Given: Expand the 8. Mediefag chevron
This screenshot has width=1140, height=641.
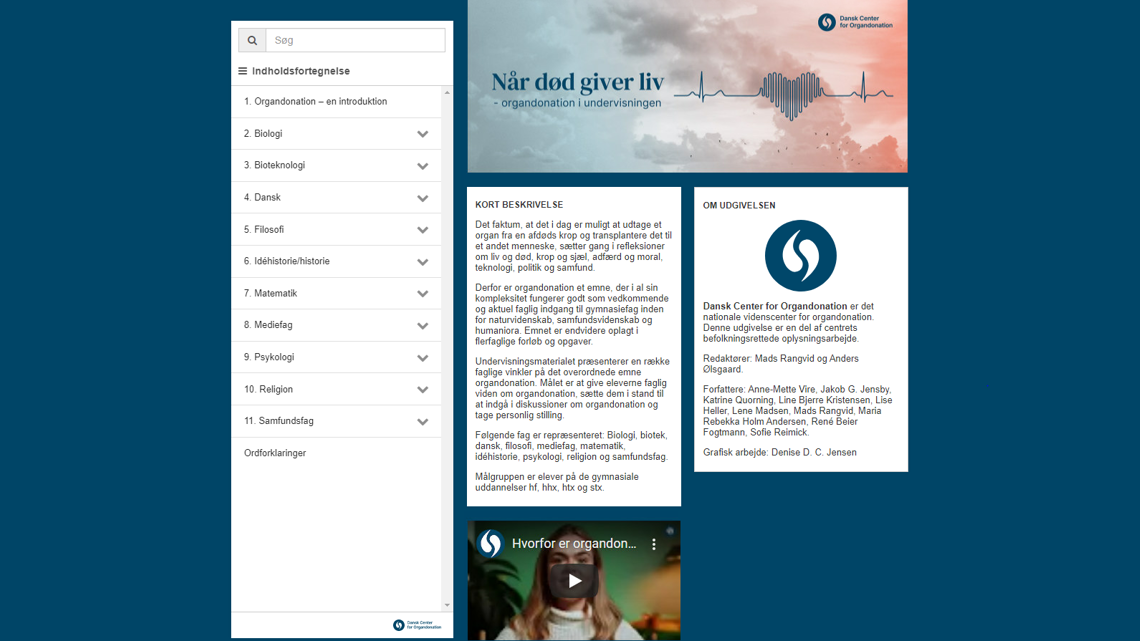Looking at the screenshot, I should tap(422, 326).
